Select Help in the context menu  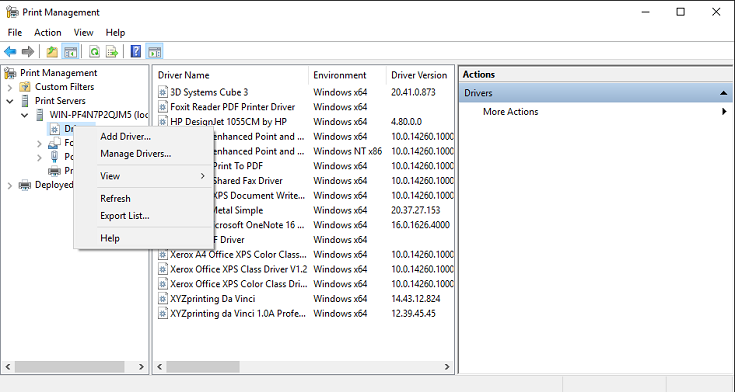click(x=110, y=238)
